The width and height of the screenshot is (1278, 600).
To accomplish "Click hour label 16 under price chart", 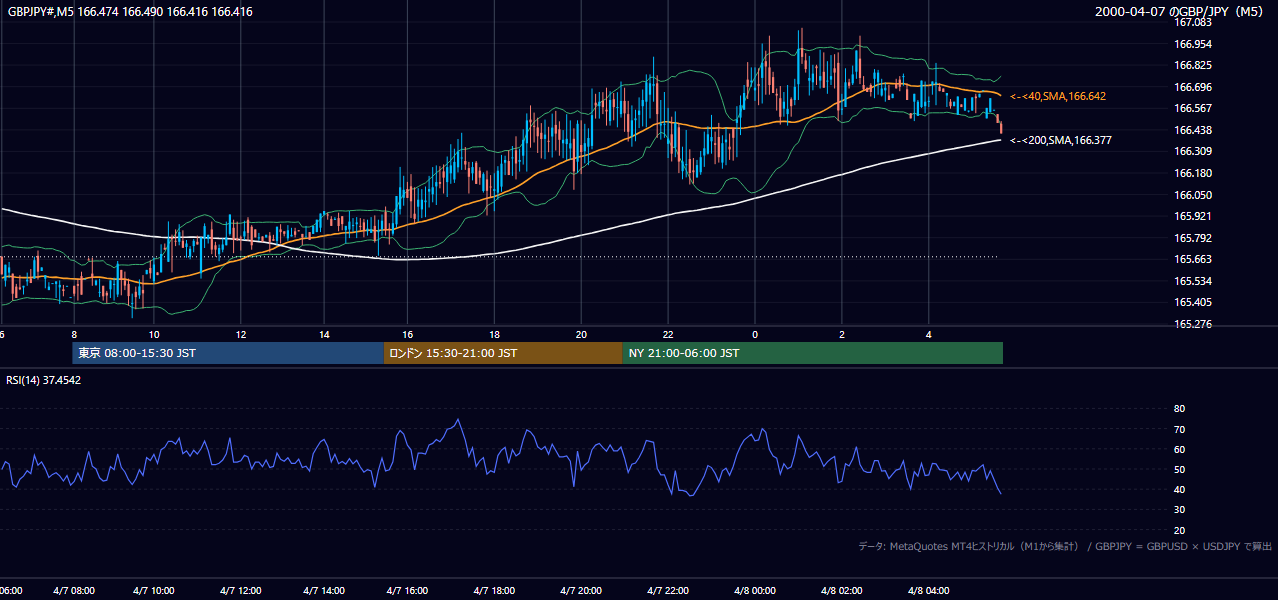I will (x=408, y=334).
